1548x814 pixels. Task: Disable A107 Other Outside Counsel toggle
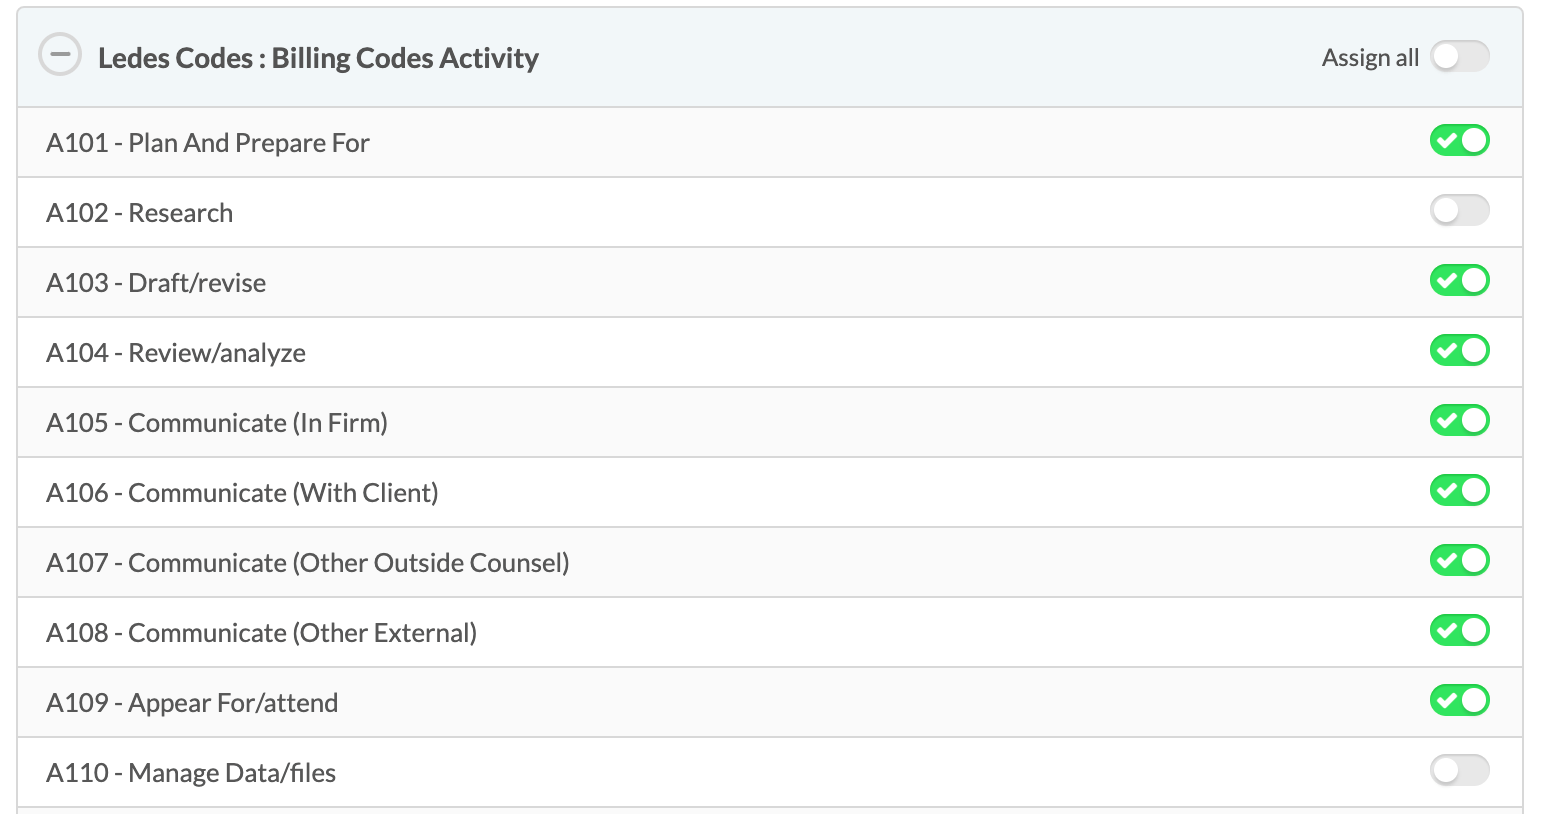[x=1459, y=561]
